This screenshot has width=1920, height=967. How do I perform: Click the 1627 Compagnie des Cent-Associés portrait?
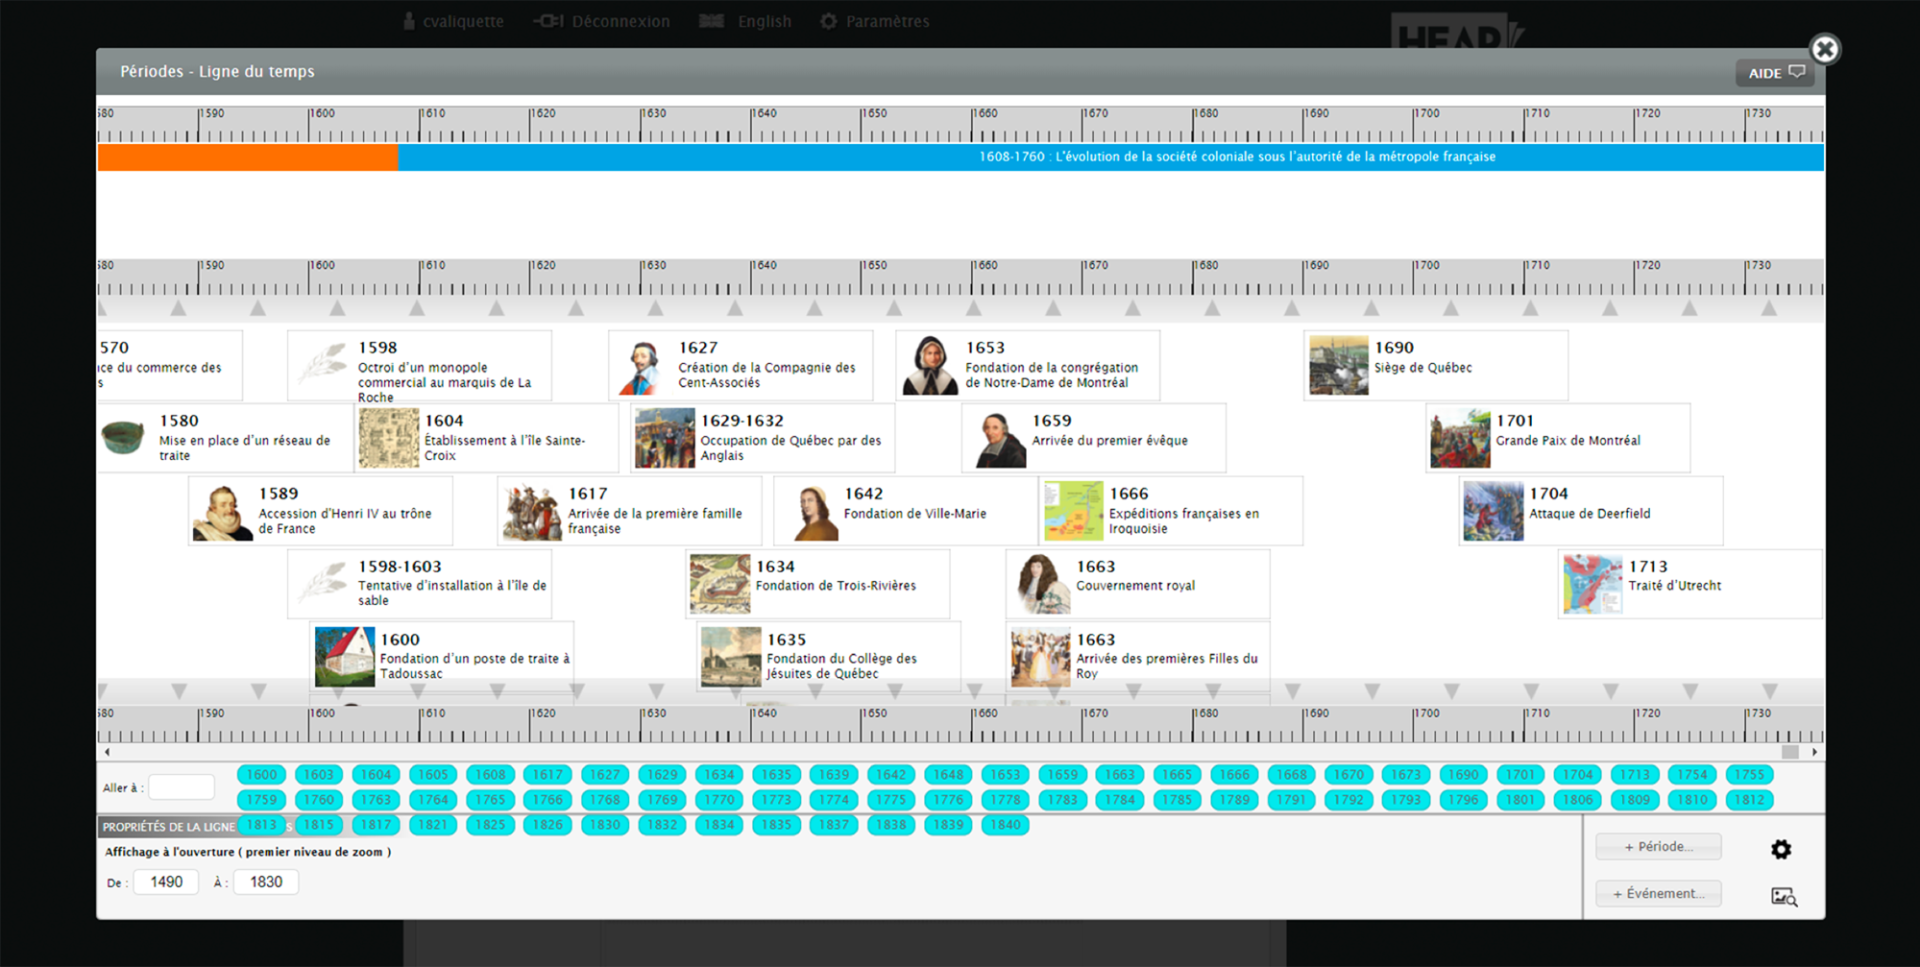pos(642,366)
